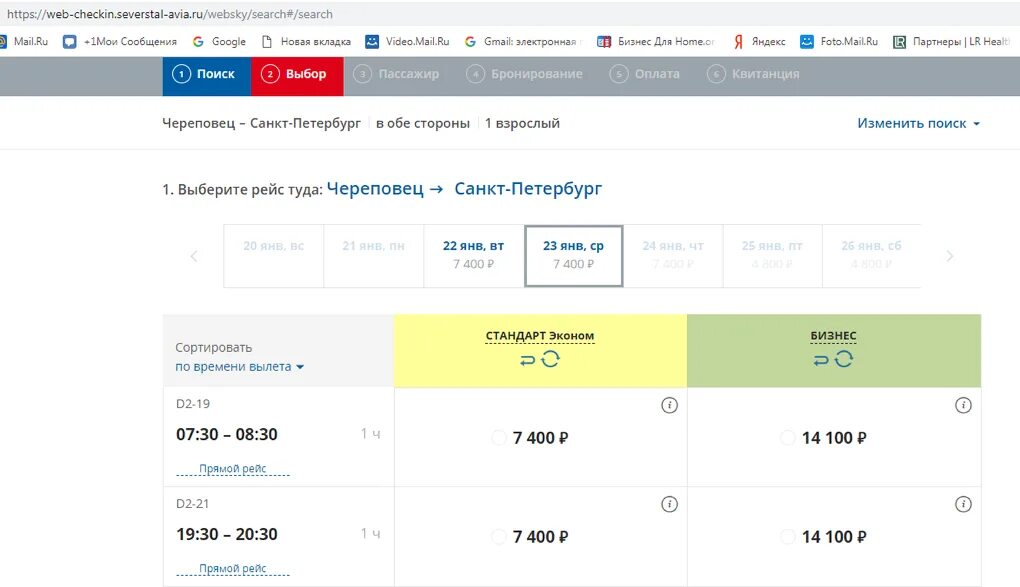
Task: Open Прямой рейс details for 19:30 flight
Action: [233, 568]
